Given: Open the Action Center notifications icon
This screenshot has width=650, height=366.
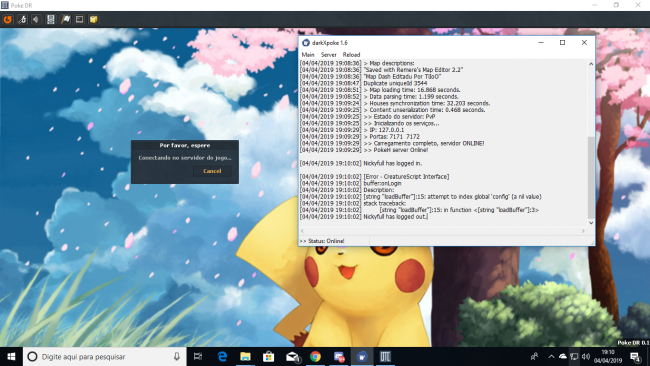Looking at the screenshot, I should coord(635,356).
